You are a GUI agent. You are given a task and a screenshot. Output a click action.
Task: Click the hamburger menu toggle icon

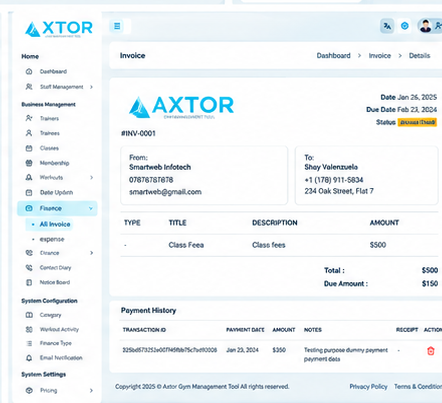coord(117,26)
